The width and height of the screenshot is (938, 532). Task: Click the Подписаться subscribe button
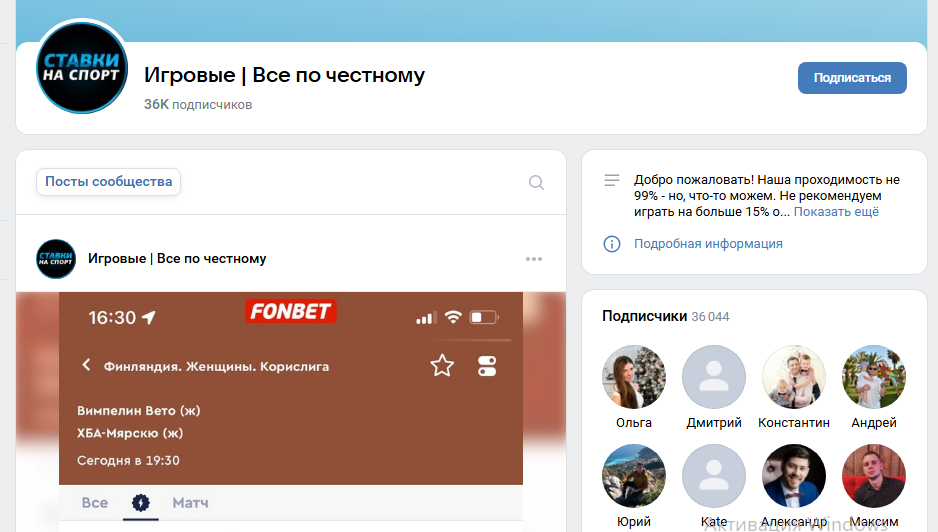[852, 78]
